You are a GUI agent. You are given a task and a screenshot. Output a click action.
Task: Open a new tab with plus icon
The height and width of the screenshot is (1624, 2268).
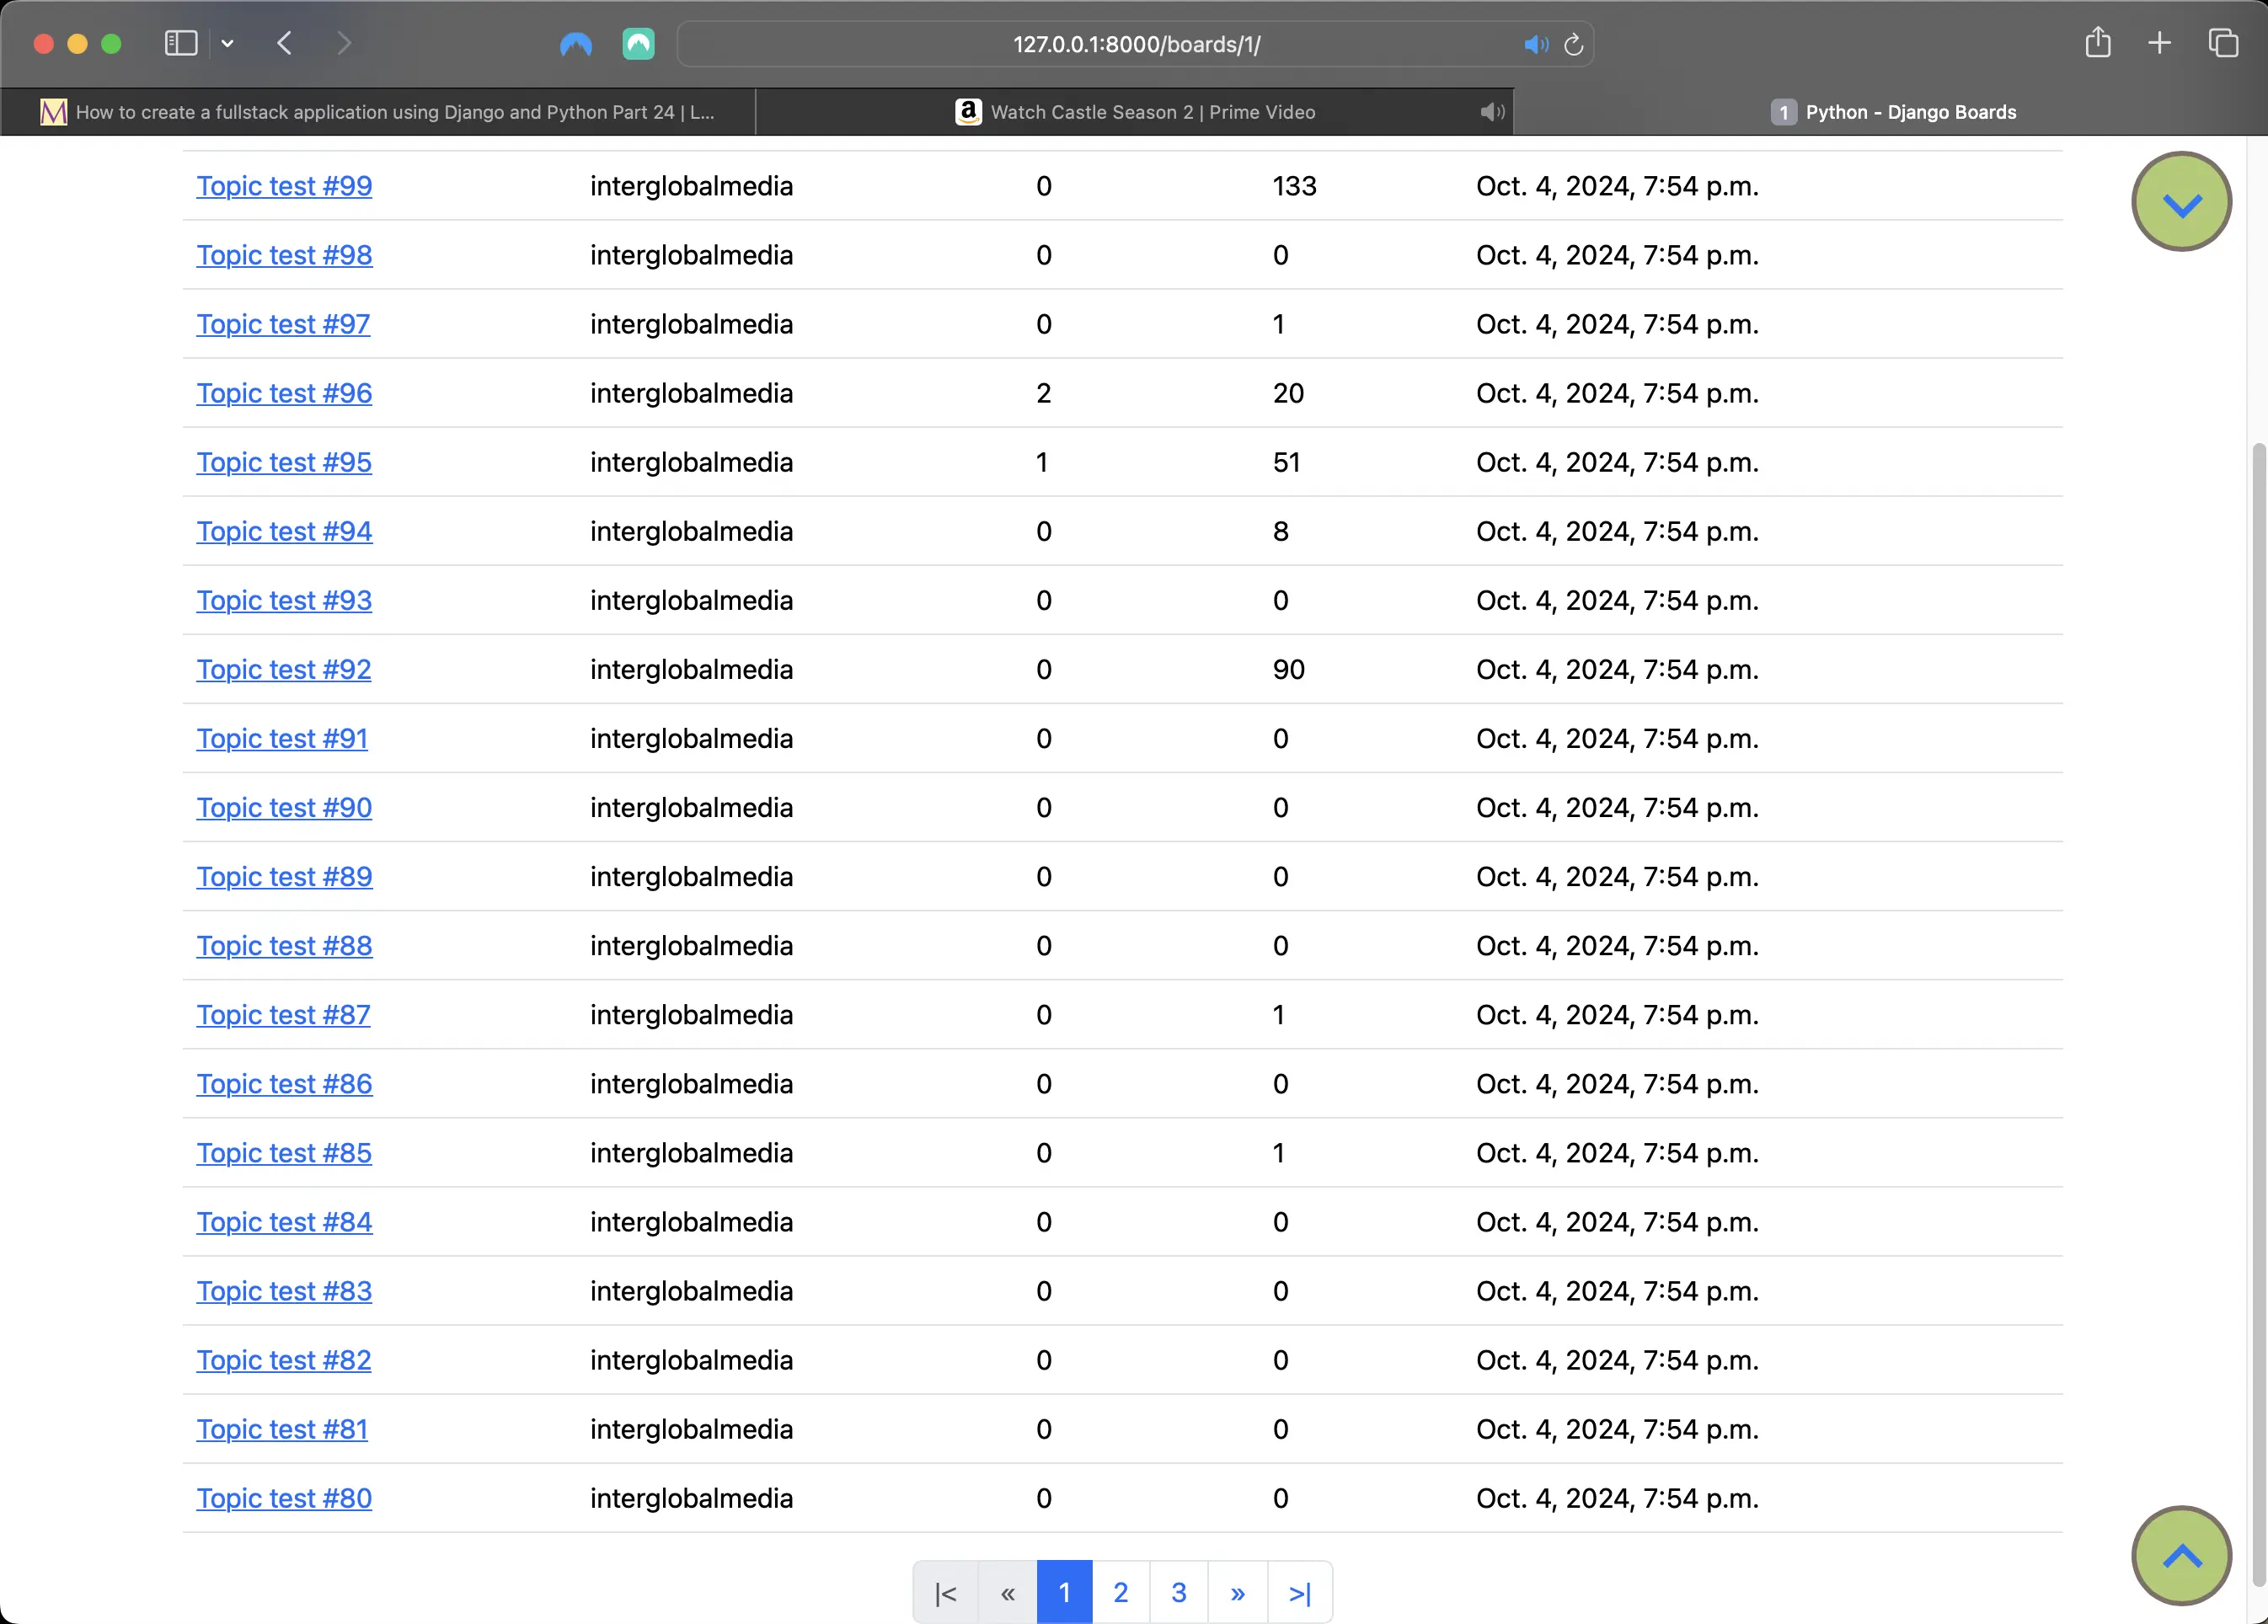point(2159,43)
